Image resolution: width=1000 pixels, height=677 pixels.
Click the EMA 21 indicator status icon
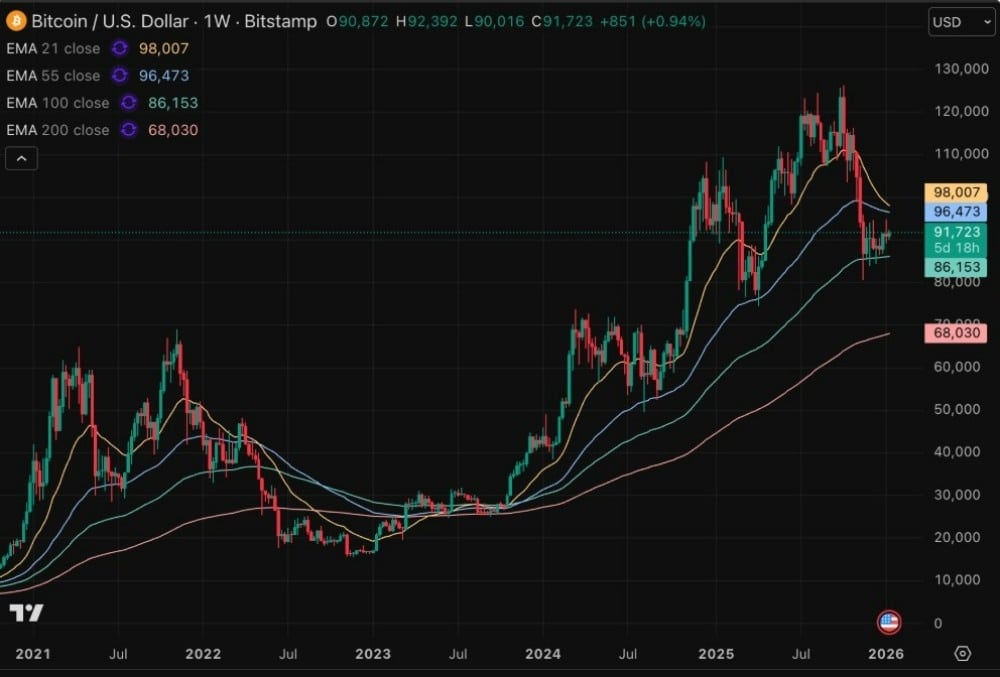[x=119, y=48]
